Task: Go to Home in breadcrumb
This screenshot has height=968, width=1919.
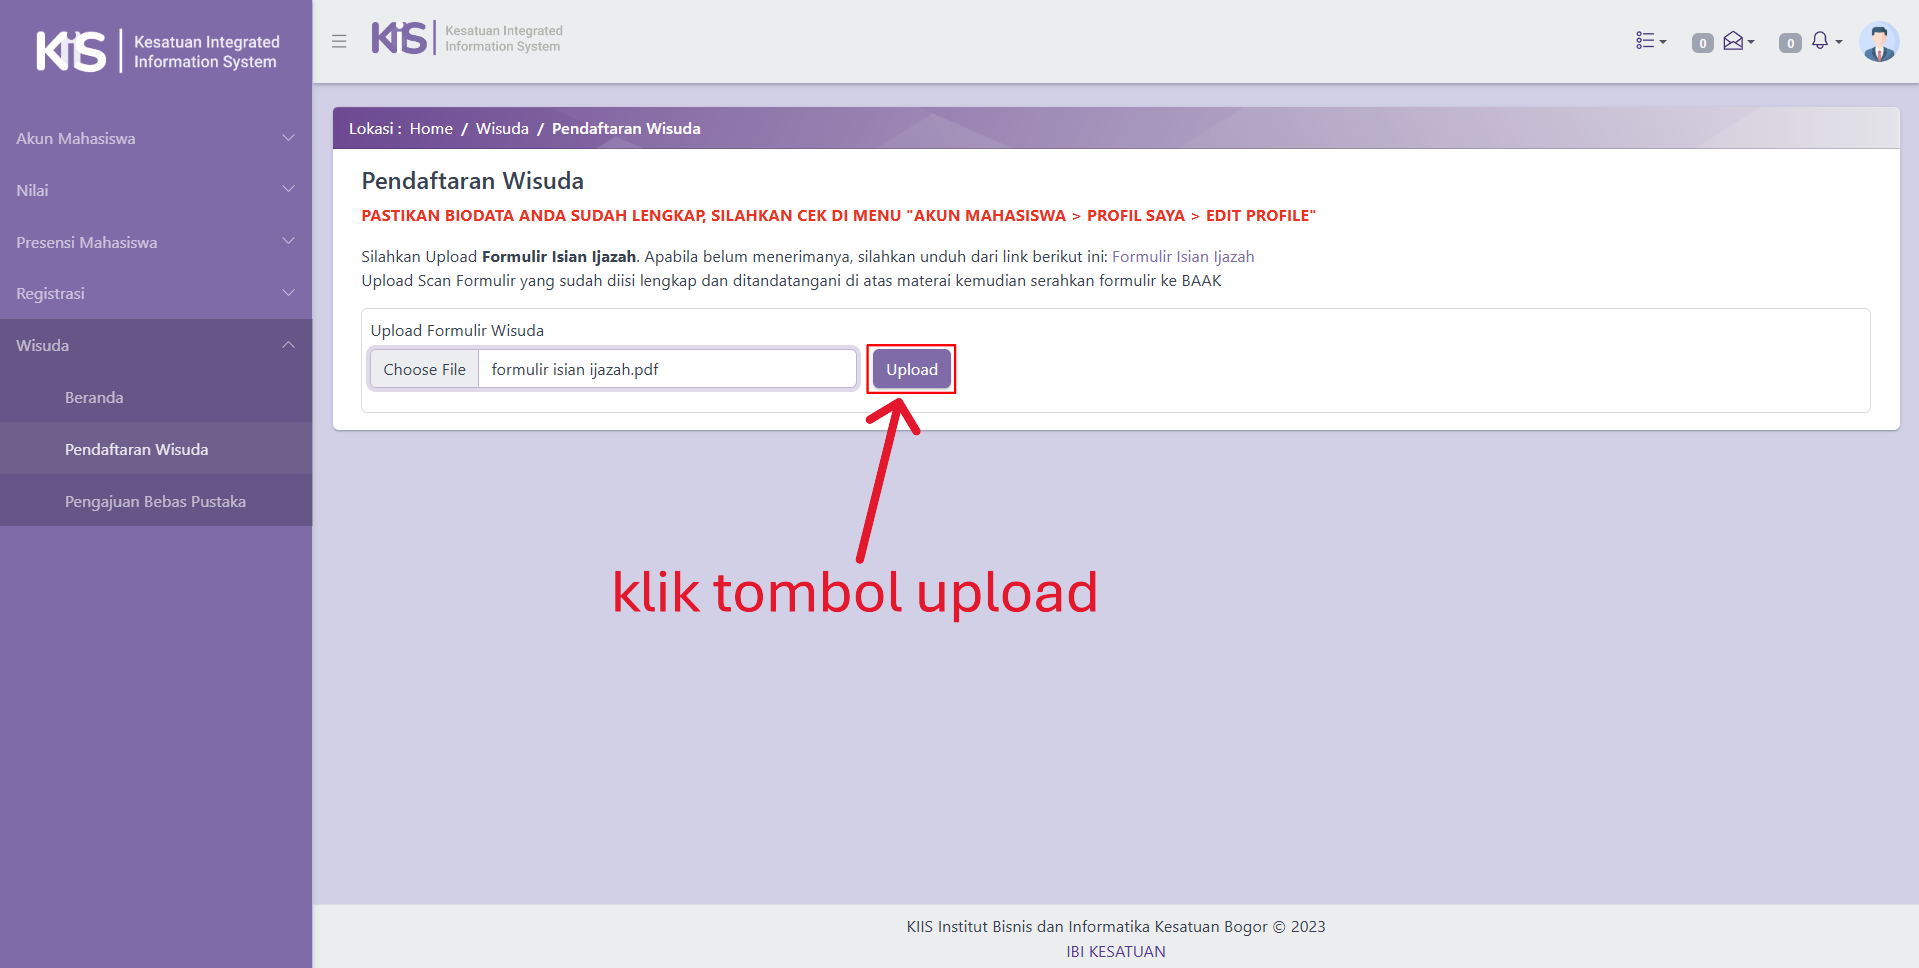Action: (x=431, y=128)
